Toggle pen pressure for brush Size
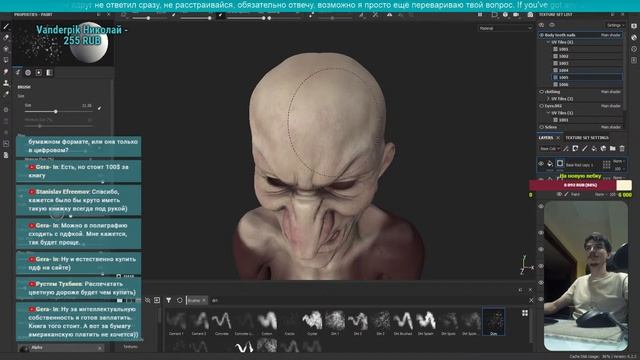Image resolution: width=640 pixels, height=360 pixels. click(99, 108)
